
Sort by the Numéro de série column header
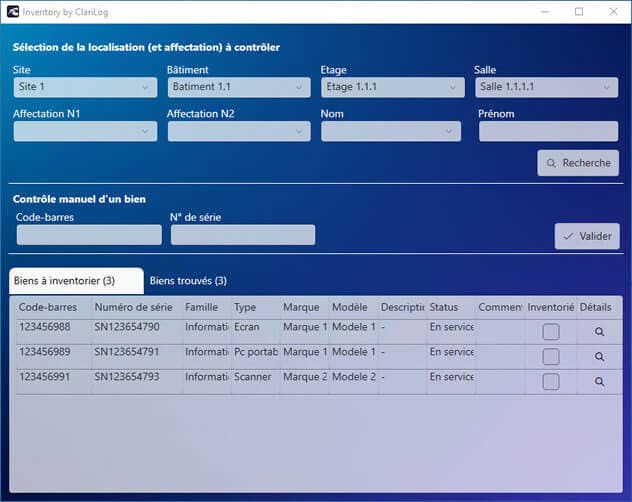tap(134, 307)
